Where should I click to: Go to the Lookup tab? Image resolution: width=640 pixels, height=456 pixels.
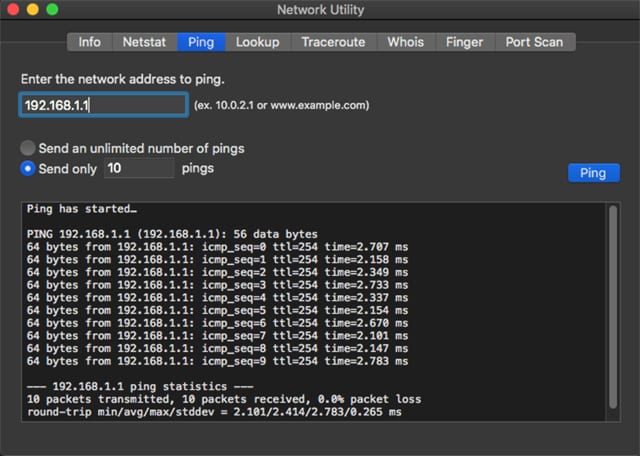tap(257, 42)
